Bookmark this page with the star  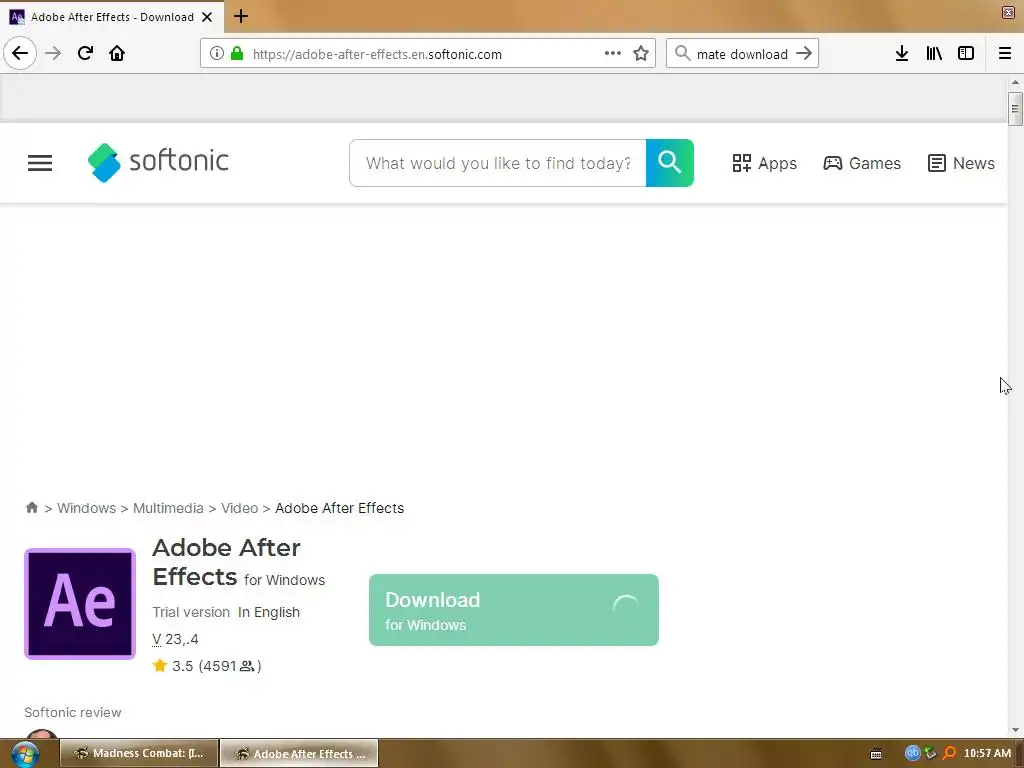tap(641, 54)
